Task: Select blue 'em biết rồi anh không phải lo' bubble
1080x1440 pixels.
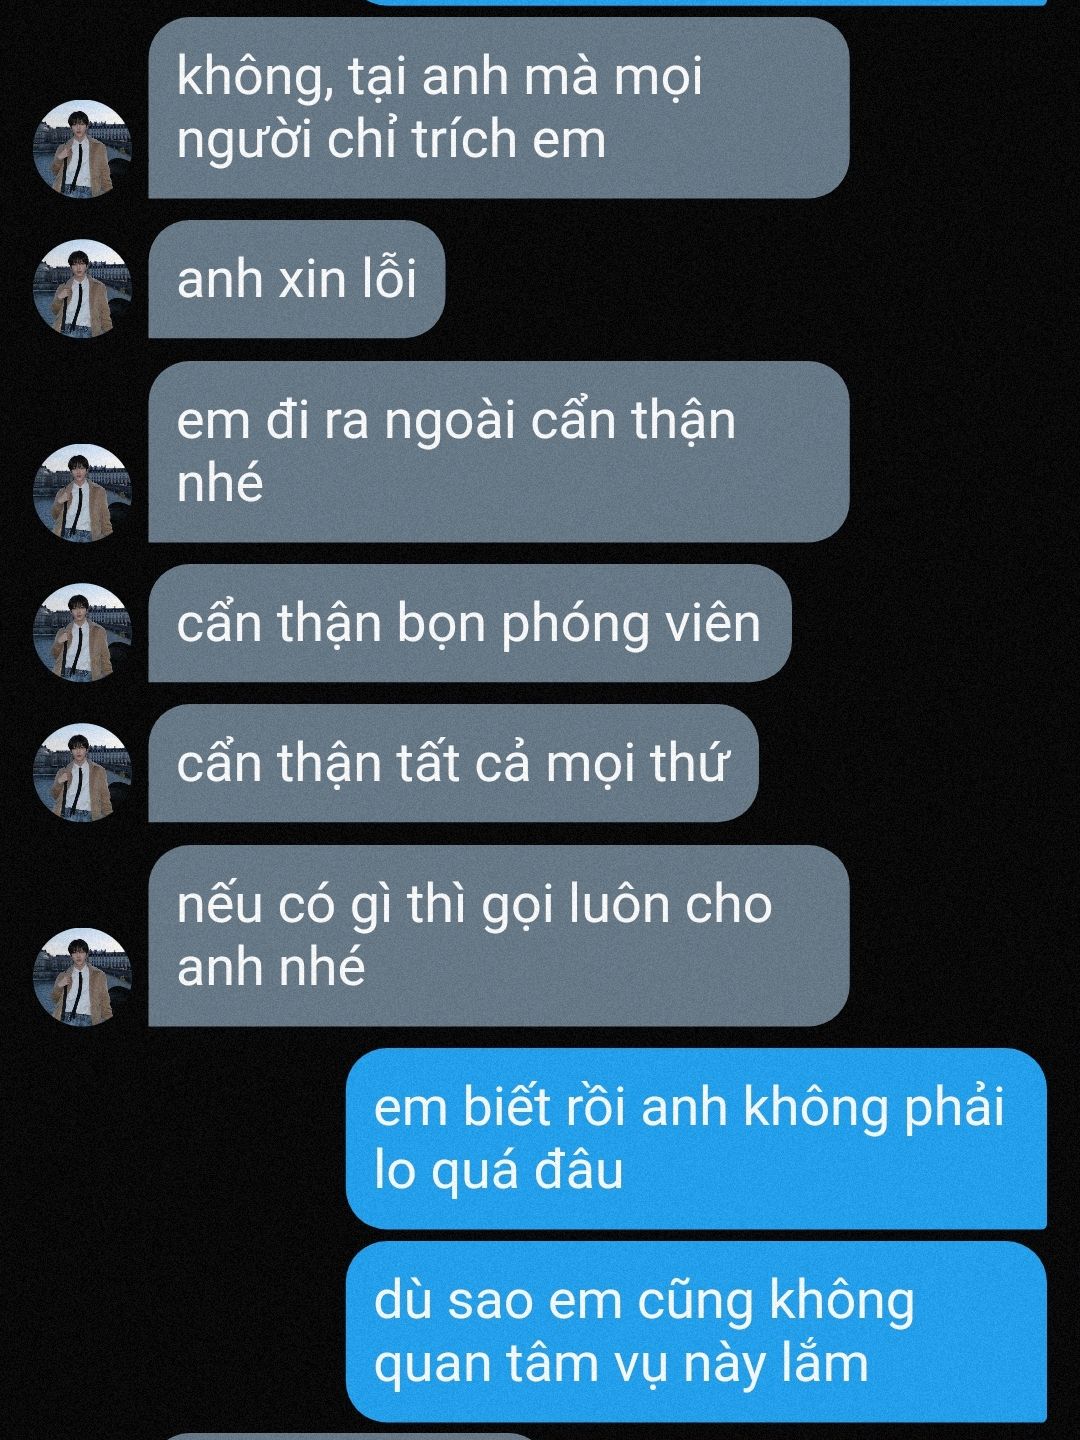Action: click(696, 1139)
